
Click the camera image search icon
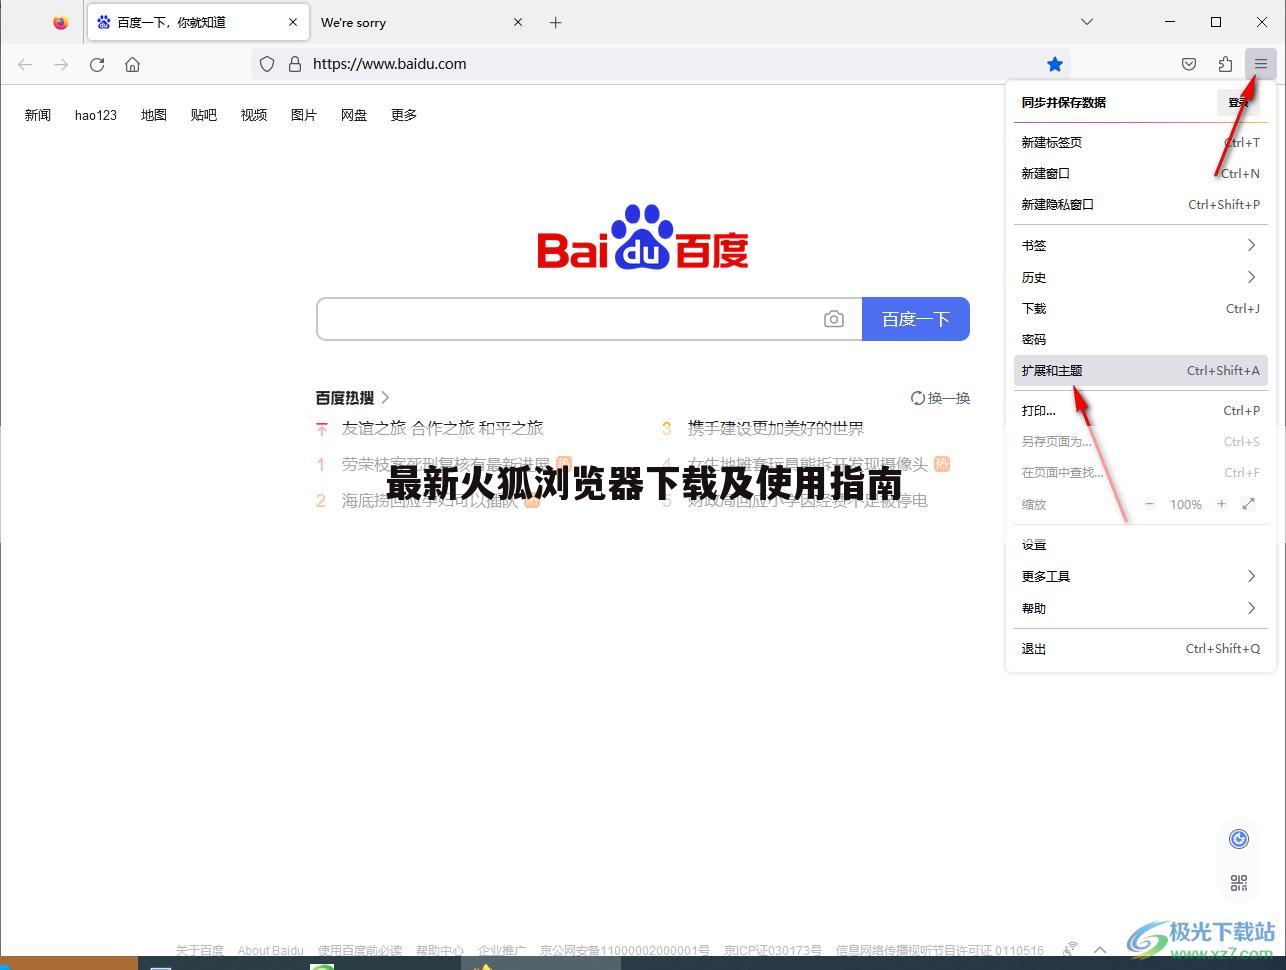[x=834, y=319]
